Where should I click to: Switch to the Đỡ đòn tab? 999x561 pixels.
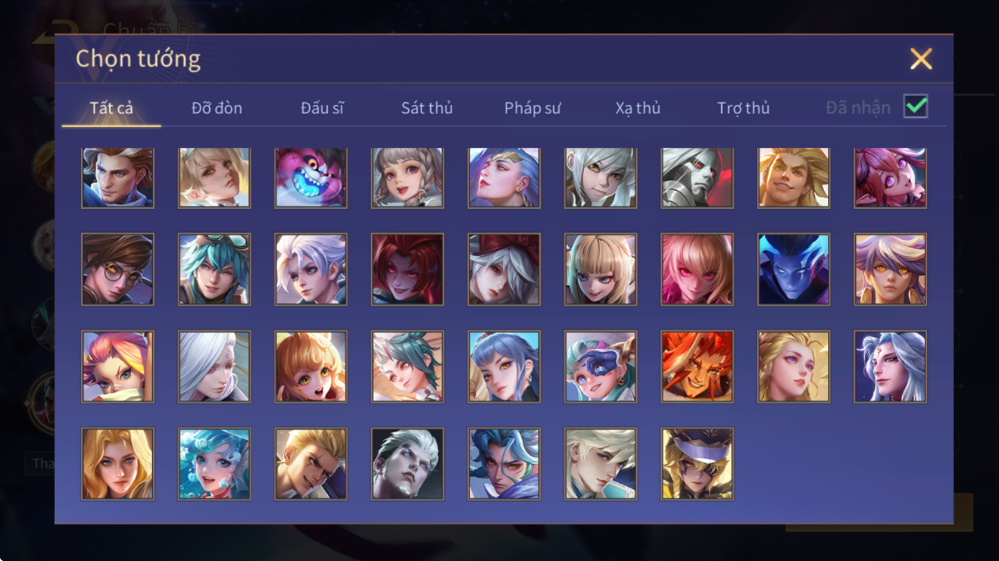coord(217,108)
